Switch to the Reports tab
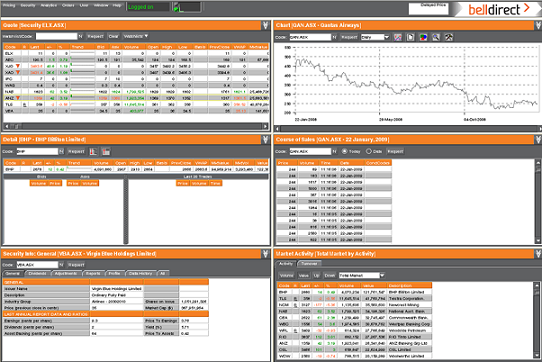Viewport: 542px width, 362px height. point(93,273)
